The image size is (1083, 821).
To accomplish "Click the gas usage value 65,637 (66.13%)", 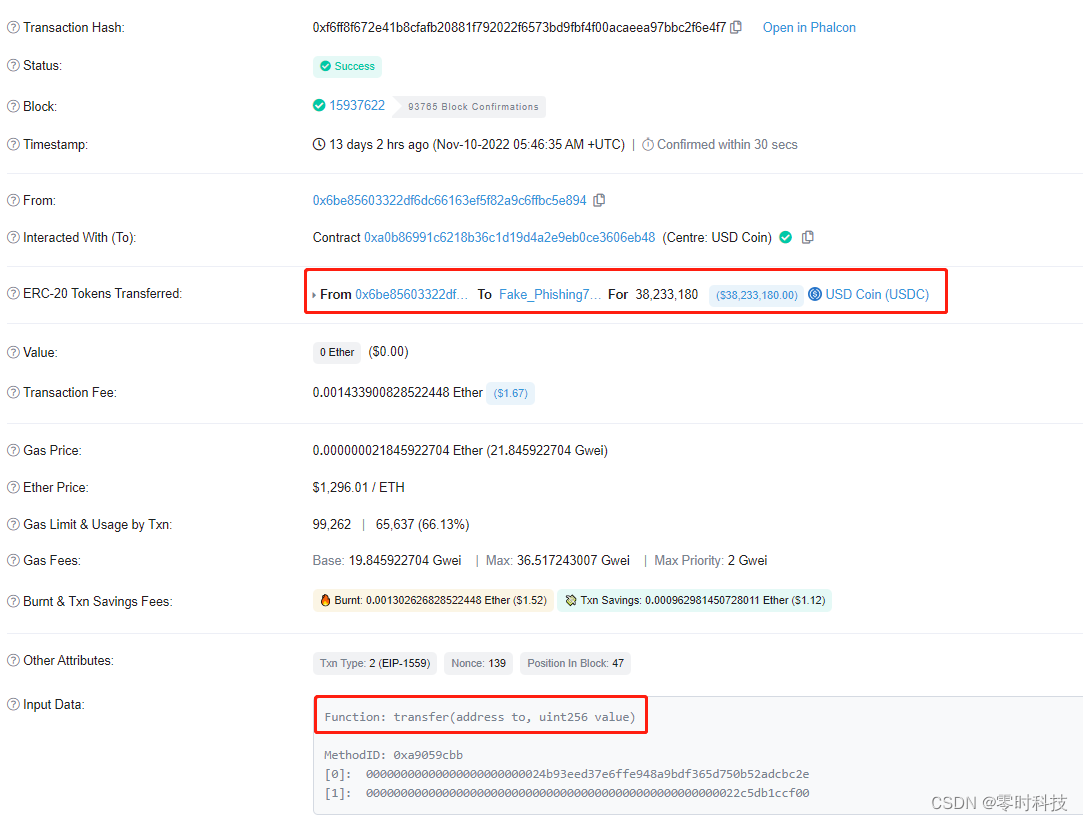I will 423,525.
